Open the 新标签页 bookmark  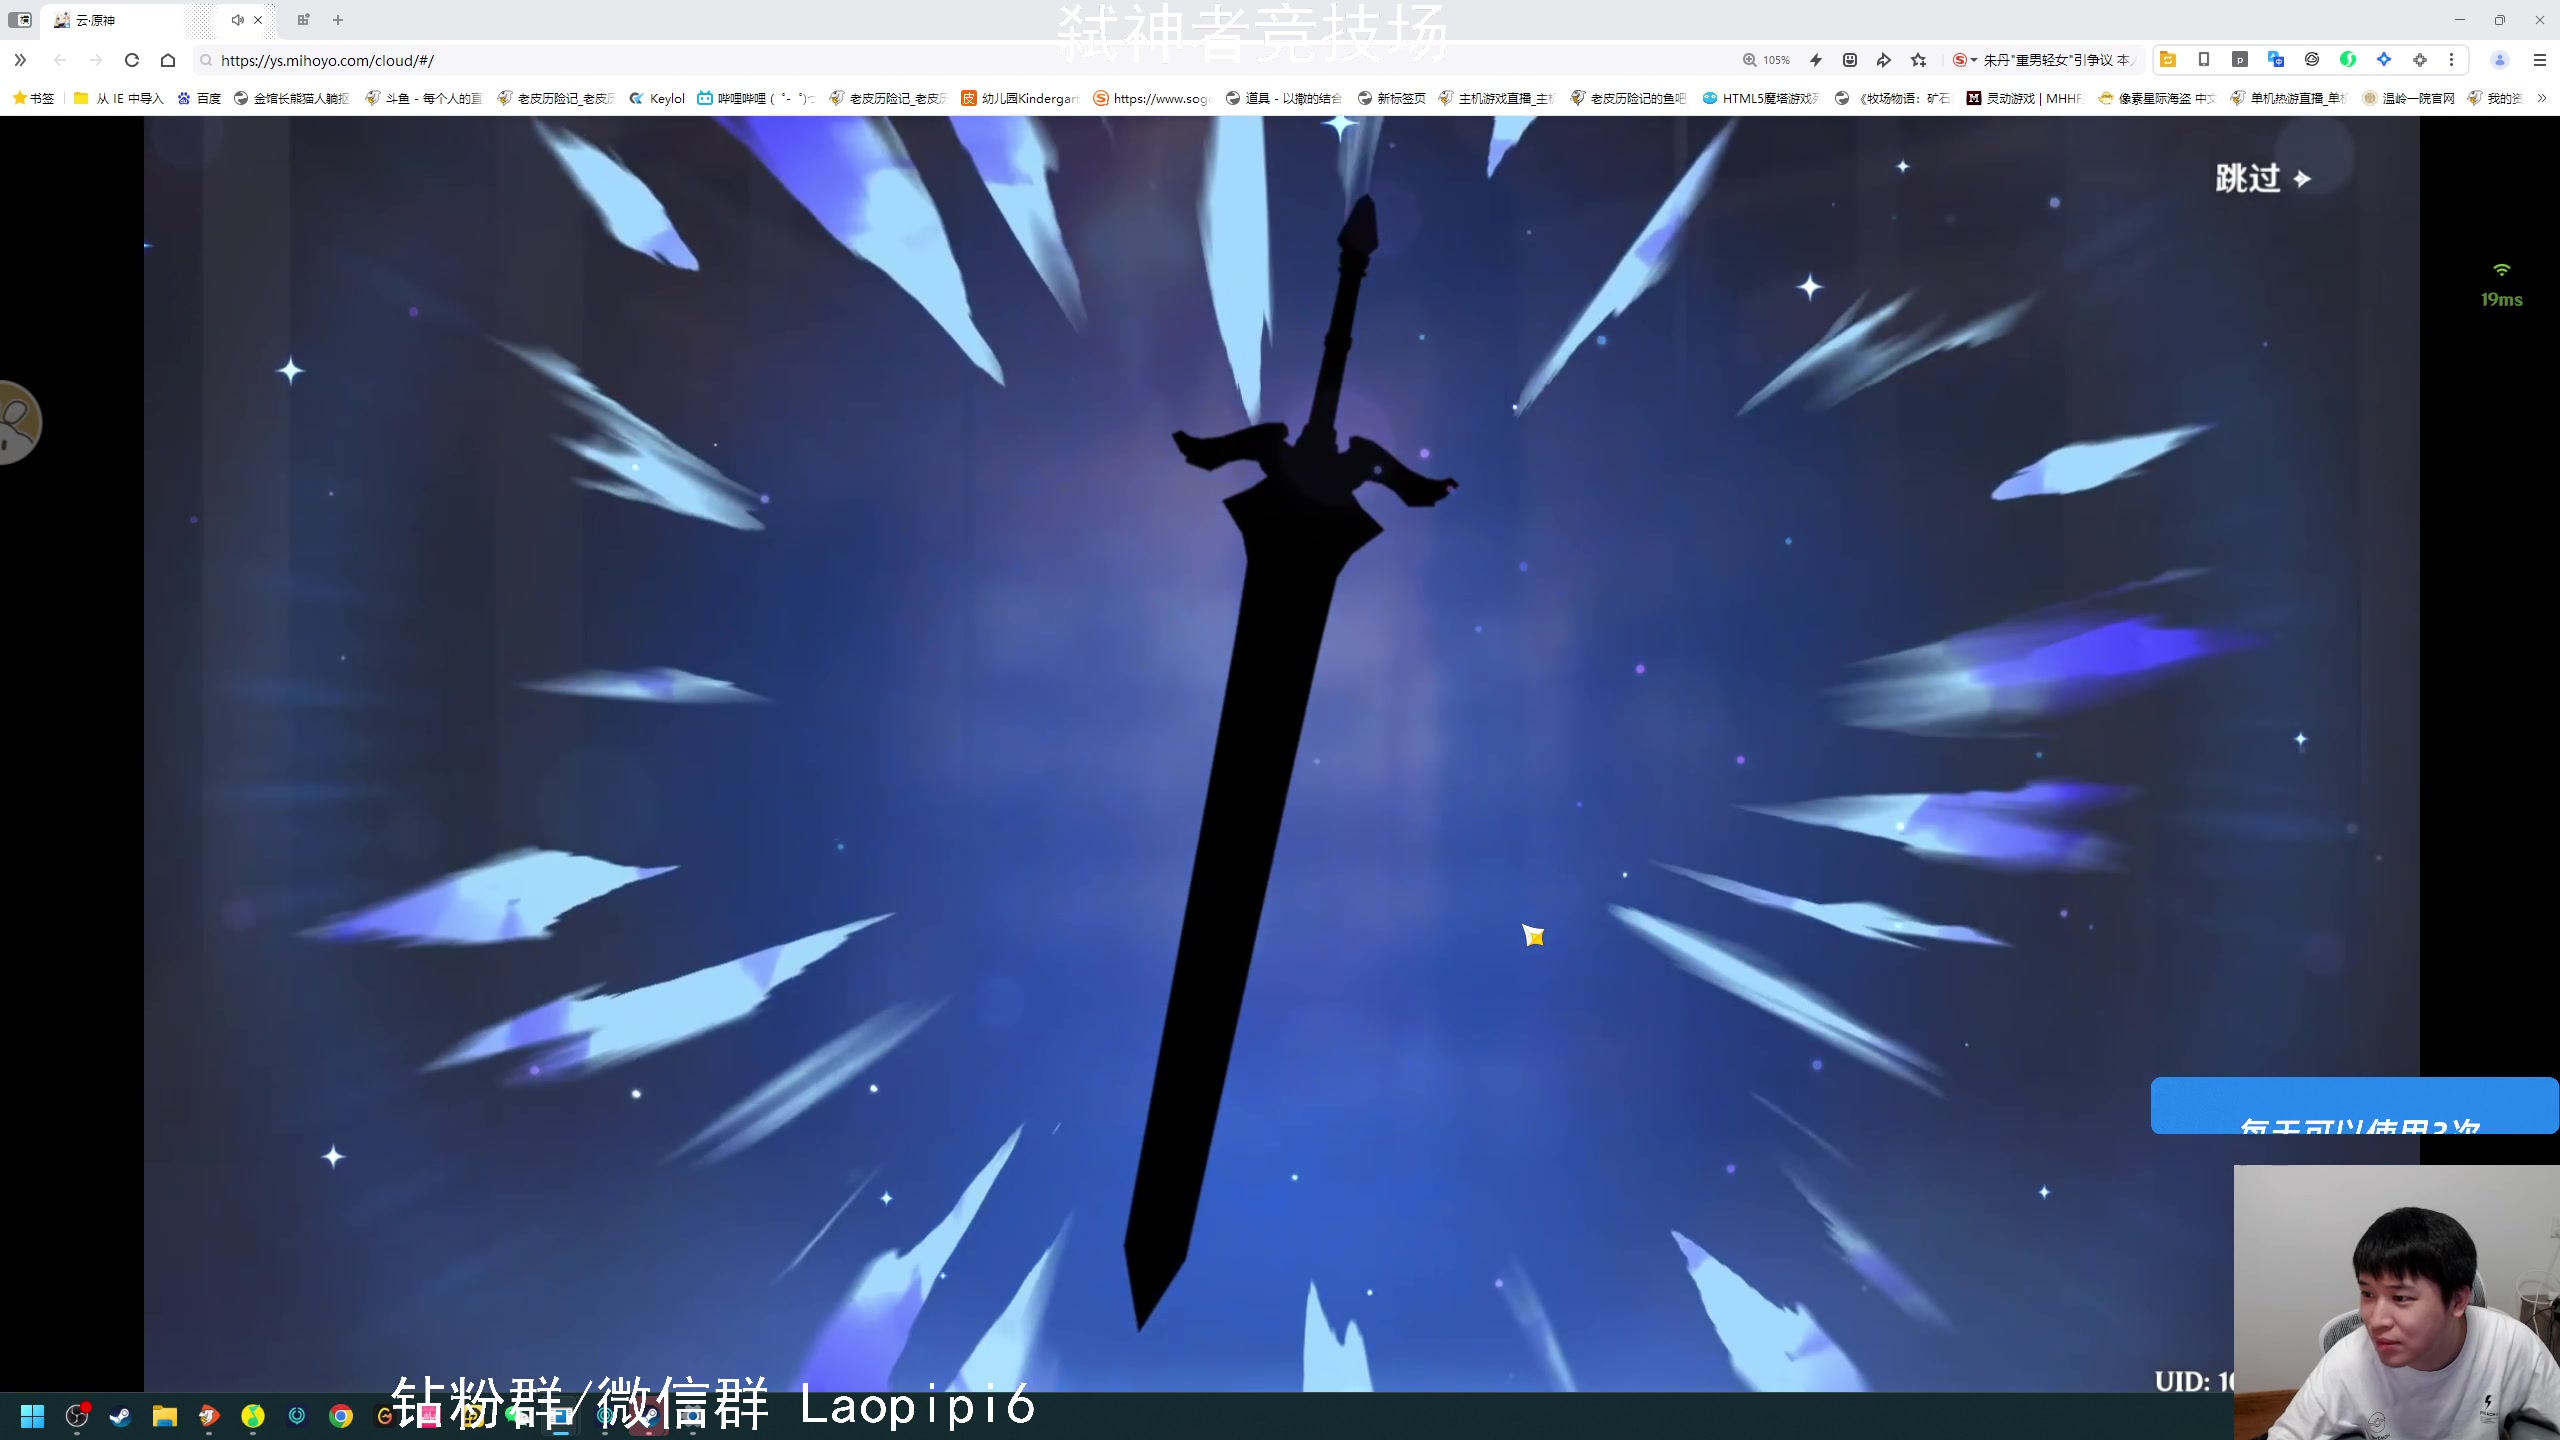[x=1391, y=98]
